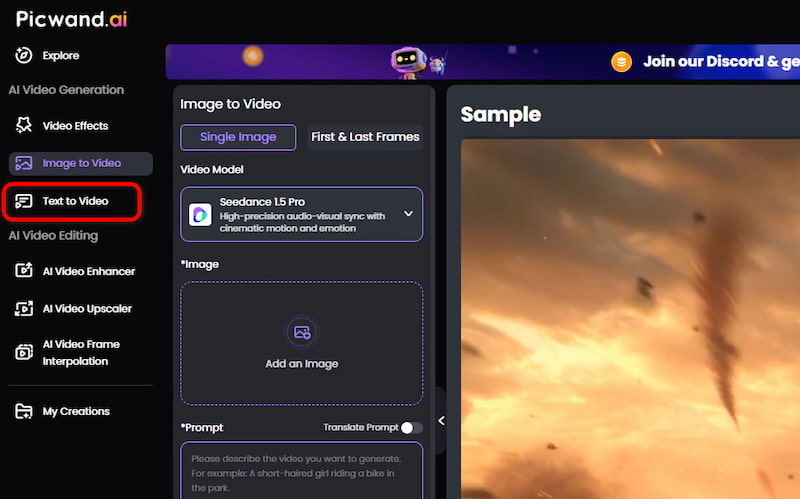The image size is (800, 499).
Task: Click the My Creations folder icon
Action: point(23,411)
